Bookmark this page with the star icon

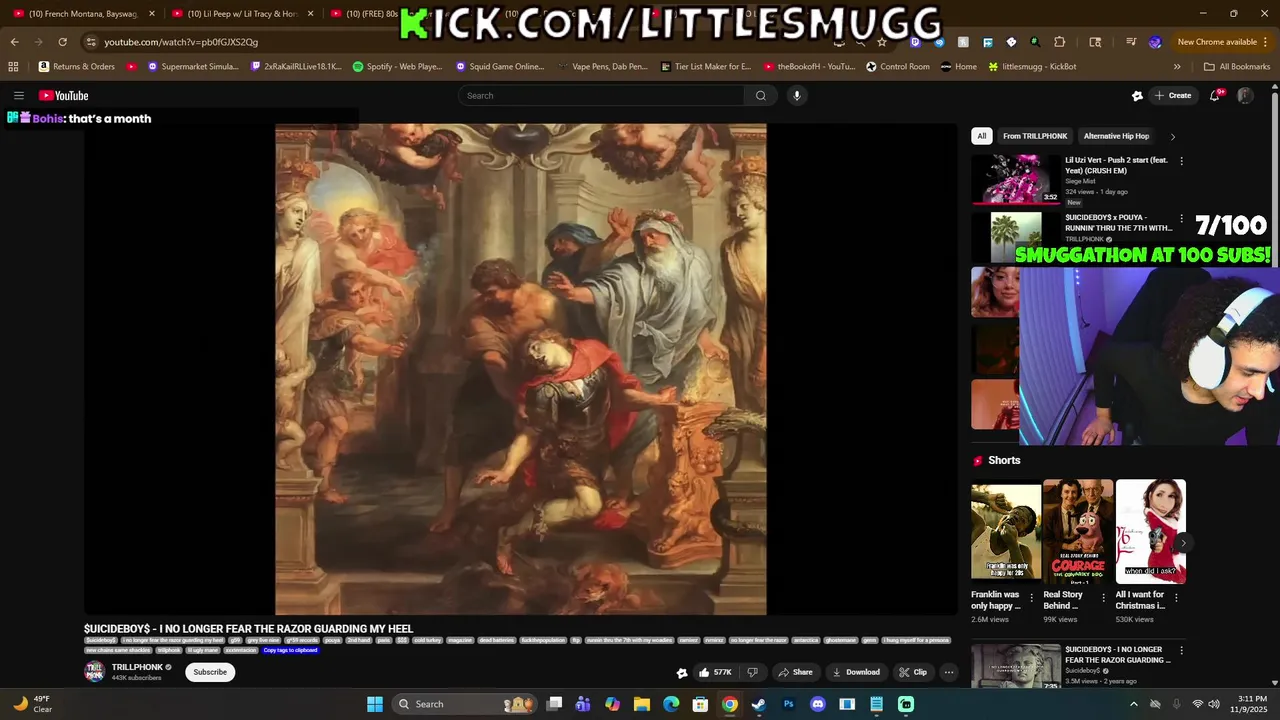pos(882,42)
